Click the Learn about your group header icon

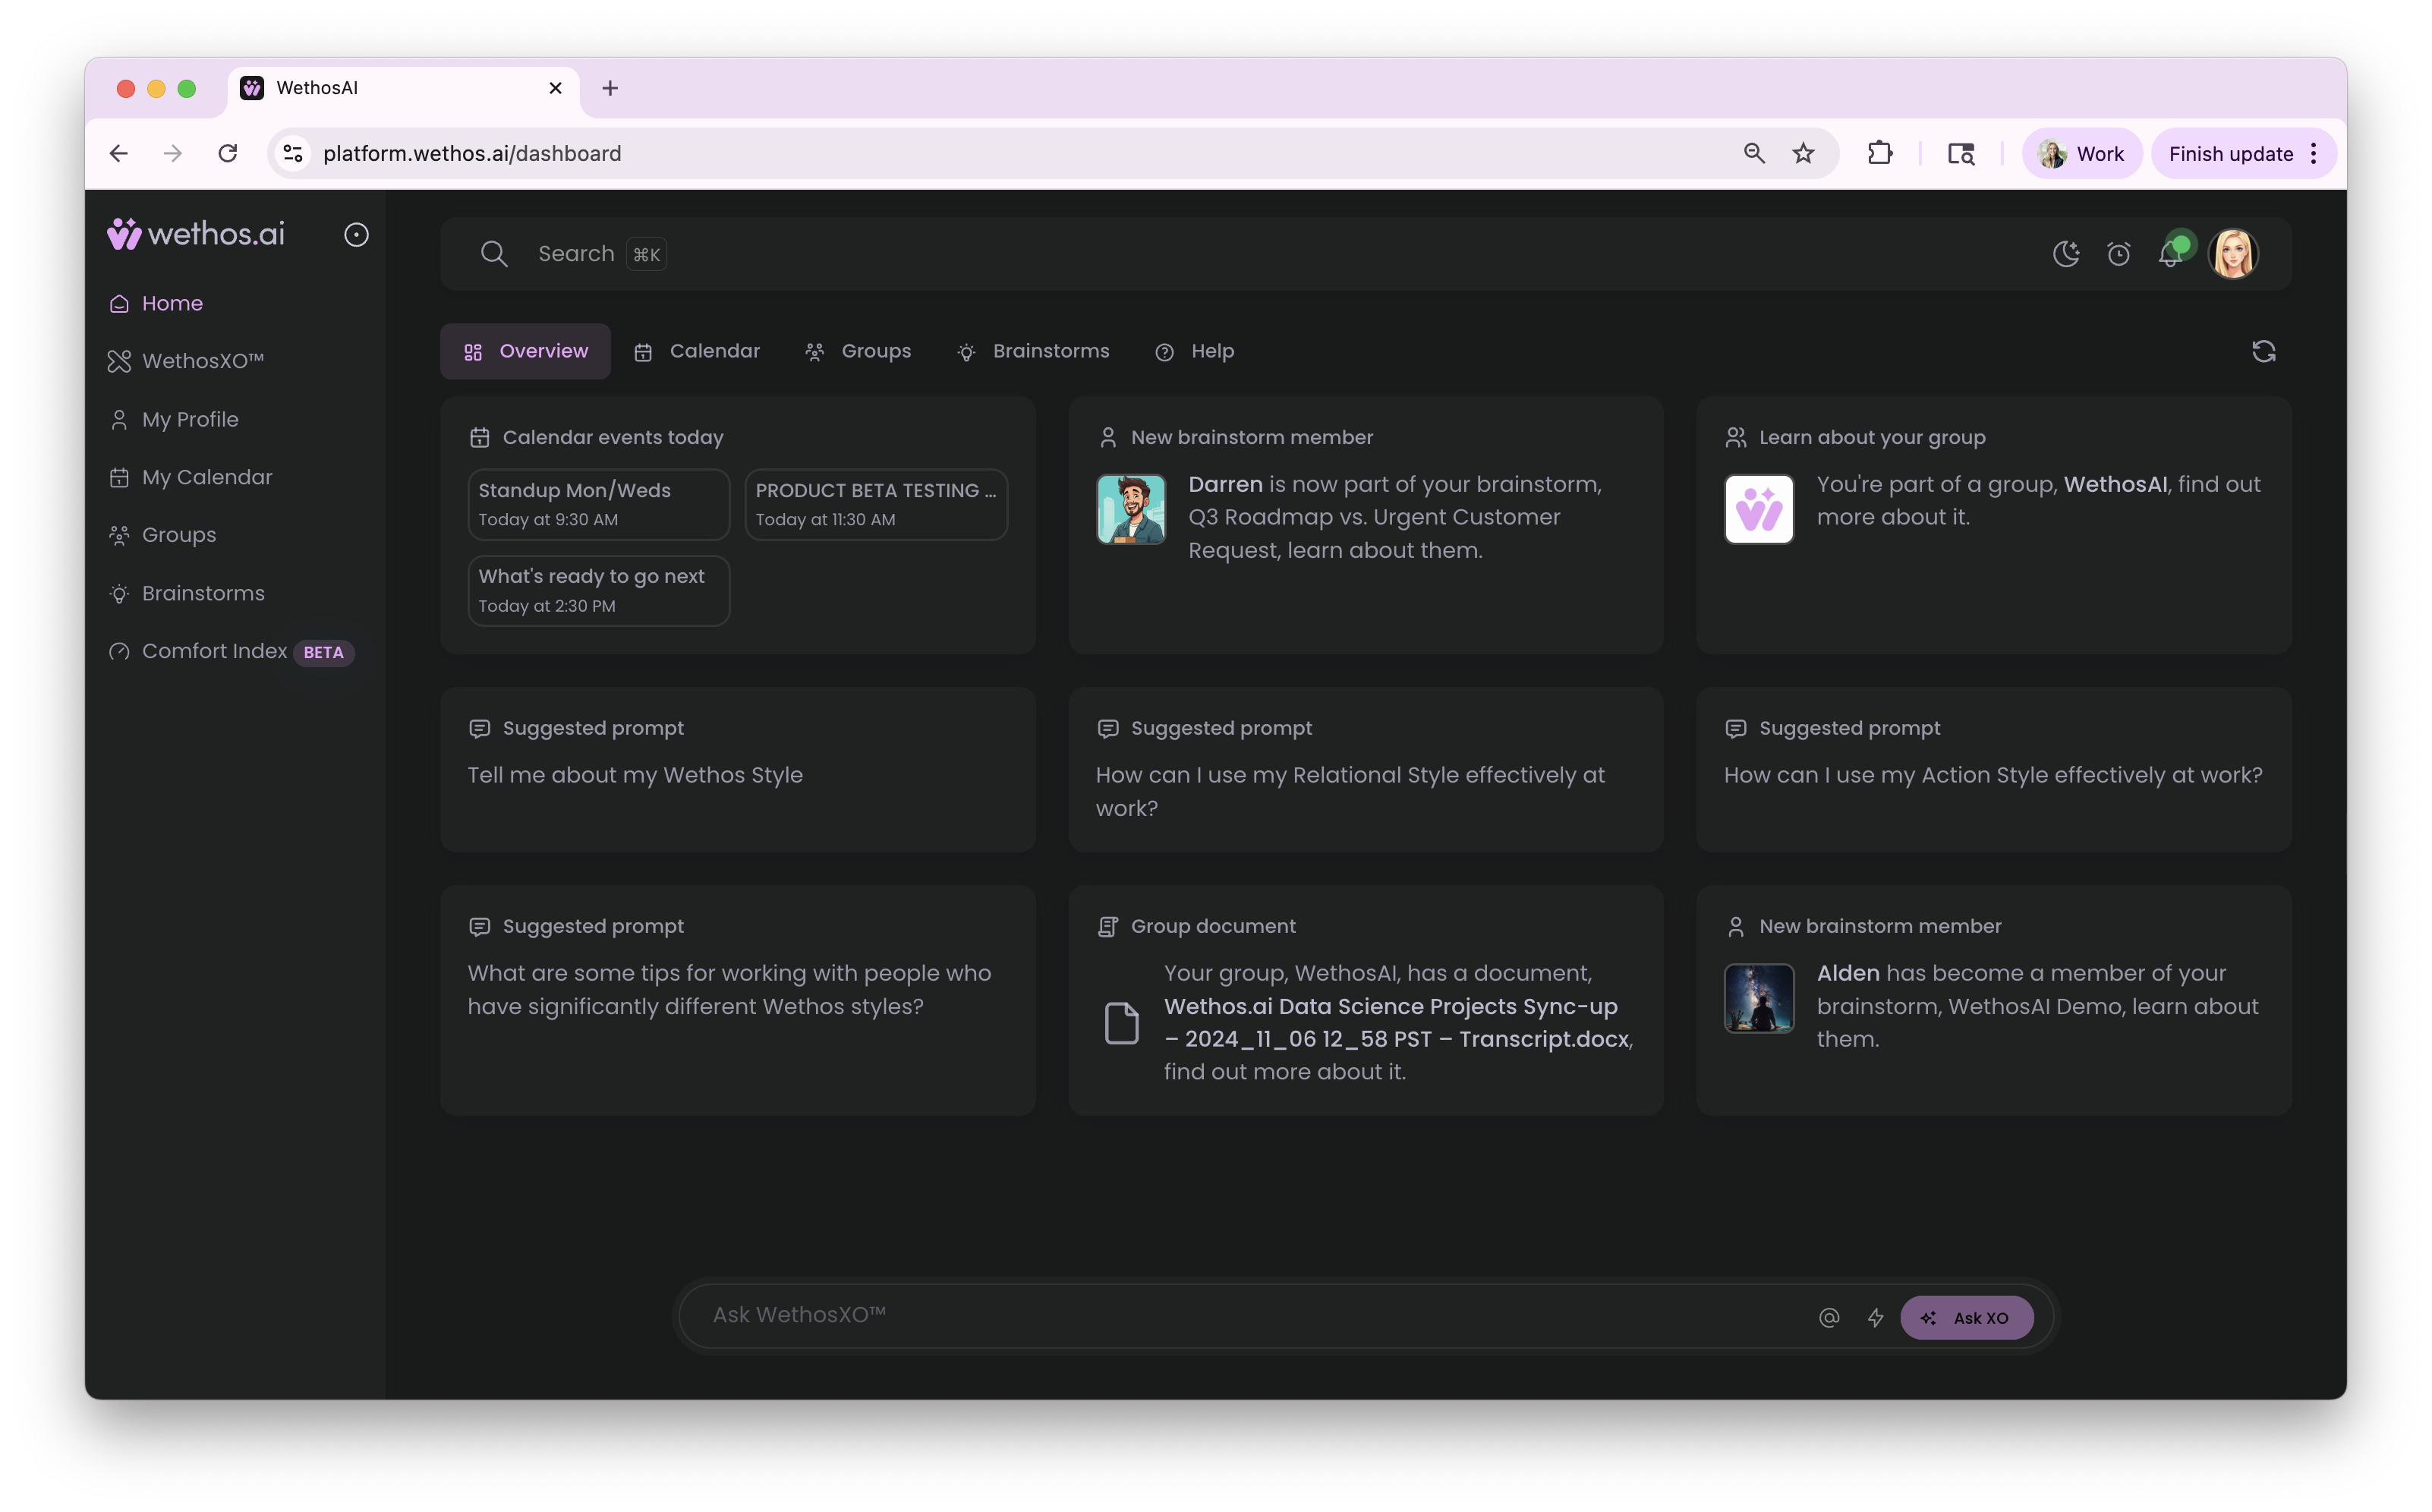point(1736,437)
